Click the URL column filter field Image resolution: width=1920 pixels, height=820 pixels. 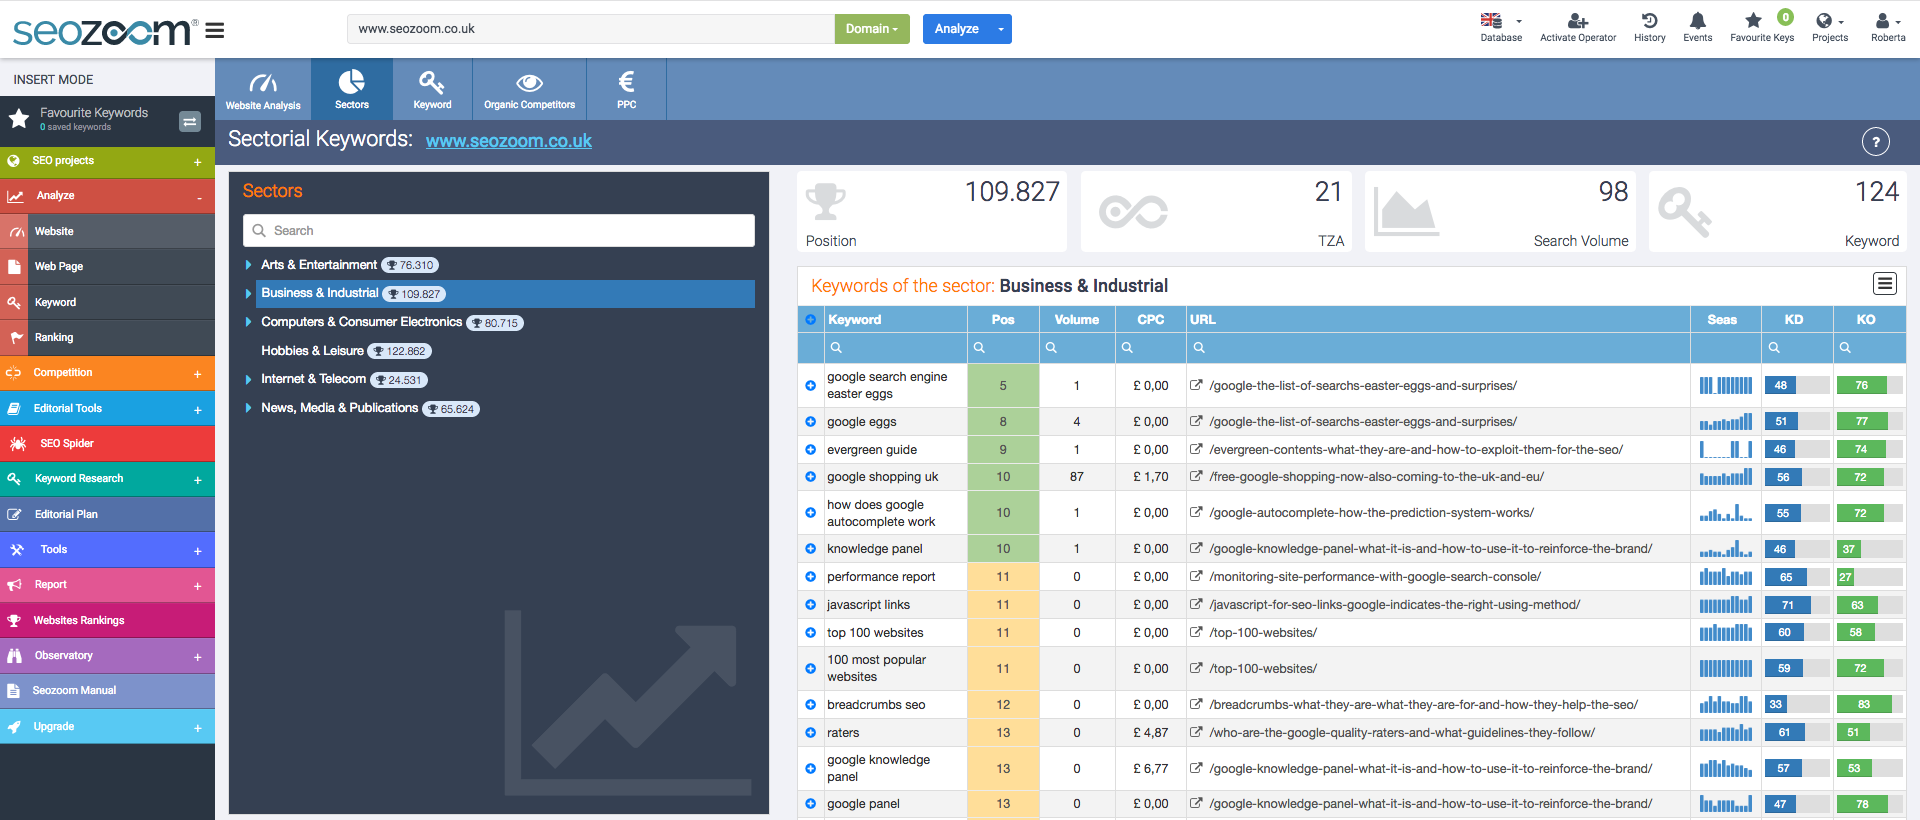[1438, 348]
